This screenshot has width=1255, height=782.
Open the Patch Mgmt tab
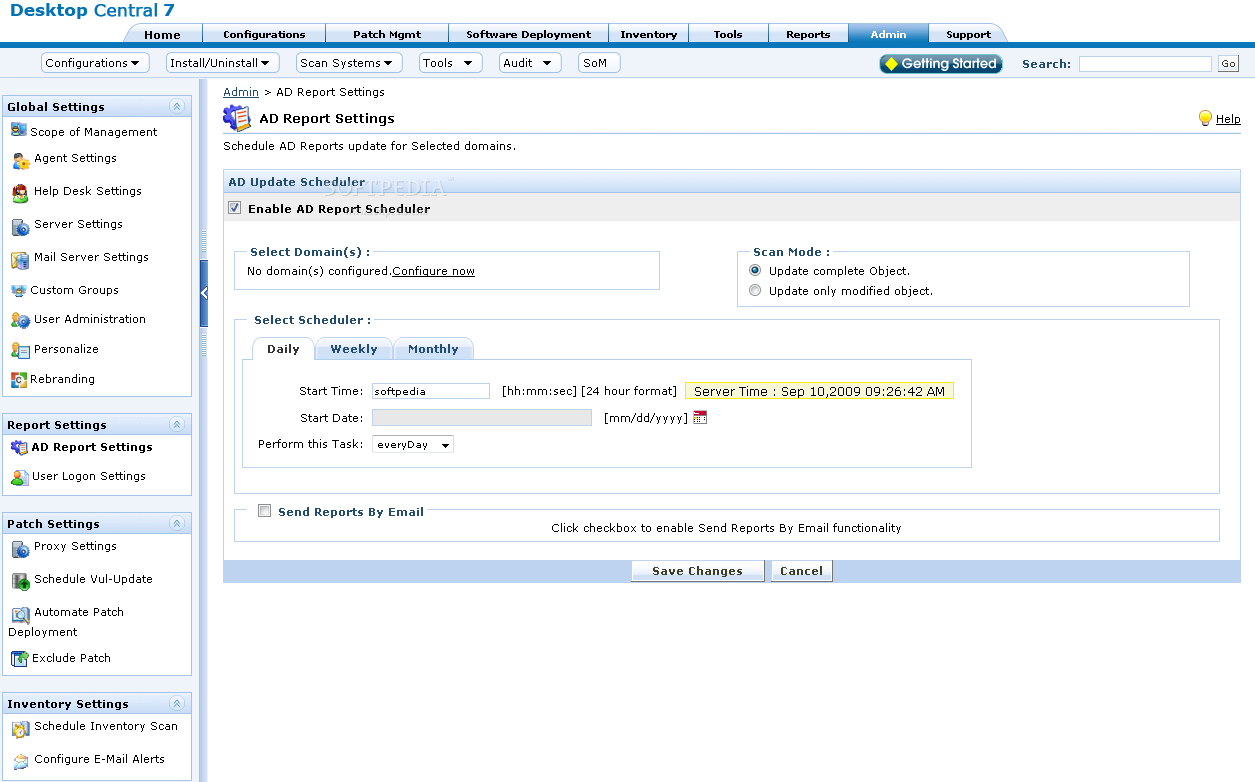click(x=387, y=34)
